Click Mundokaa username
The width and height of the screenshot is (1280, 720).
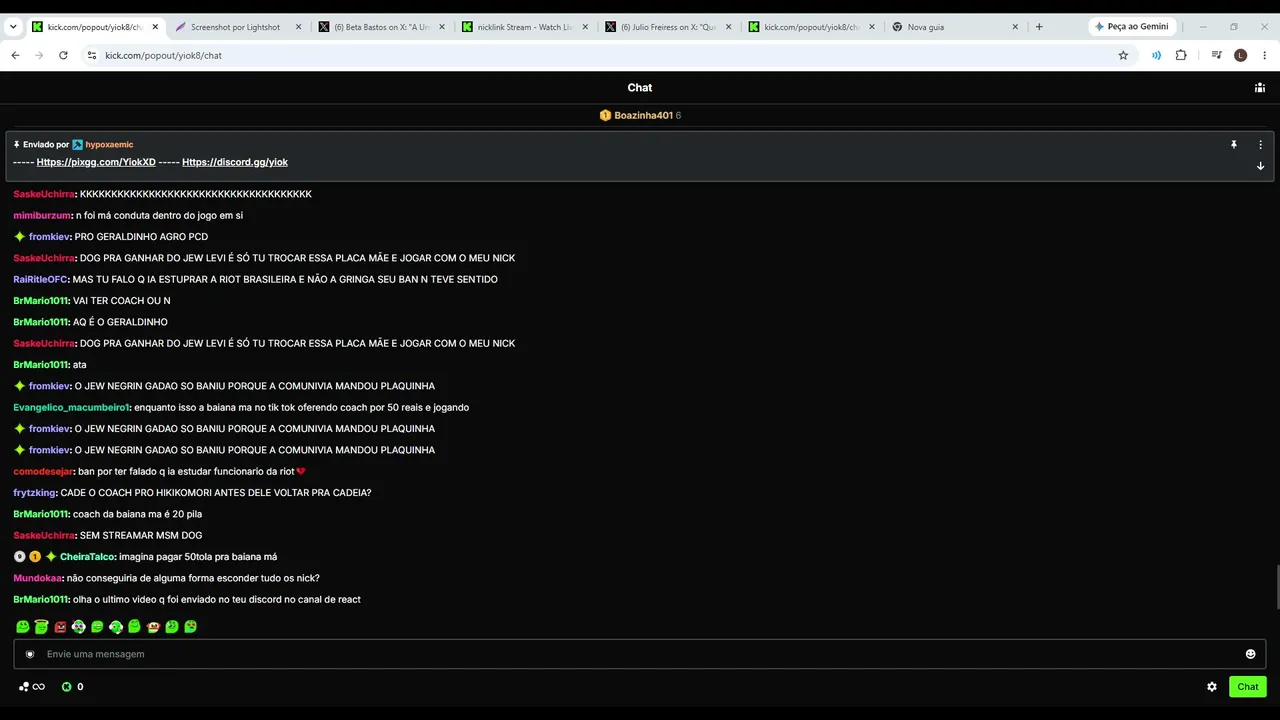[x=38, y=578]
